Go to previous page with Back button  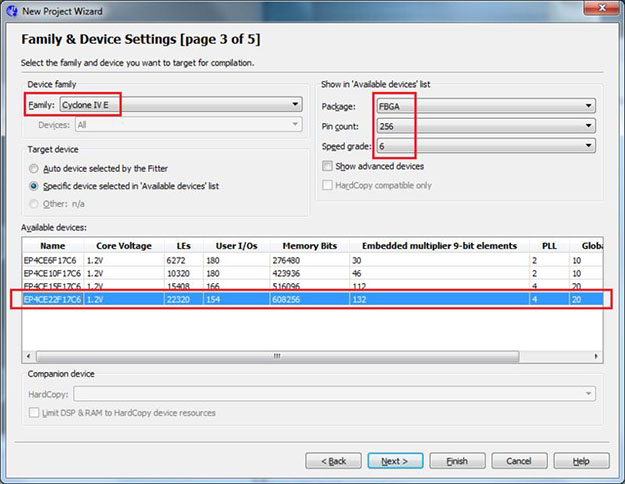(333, 461)
